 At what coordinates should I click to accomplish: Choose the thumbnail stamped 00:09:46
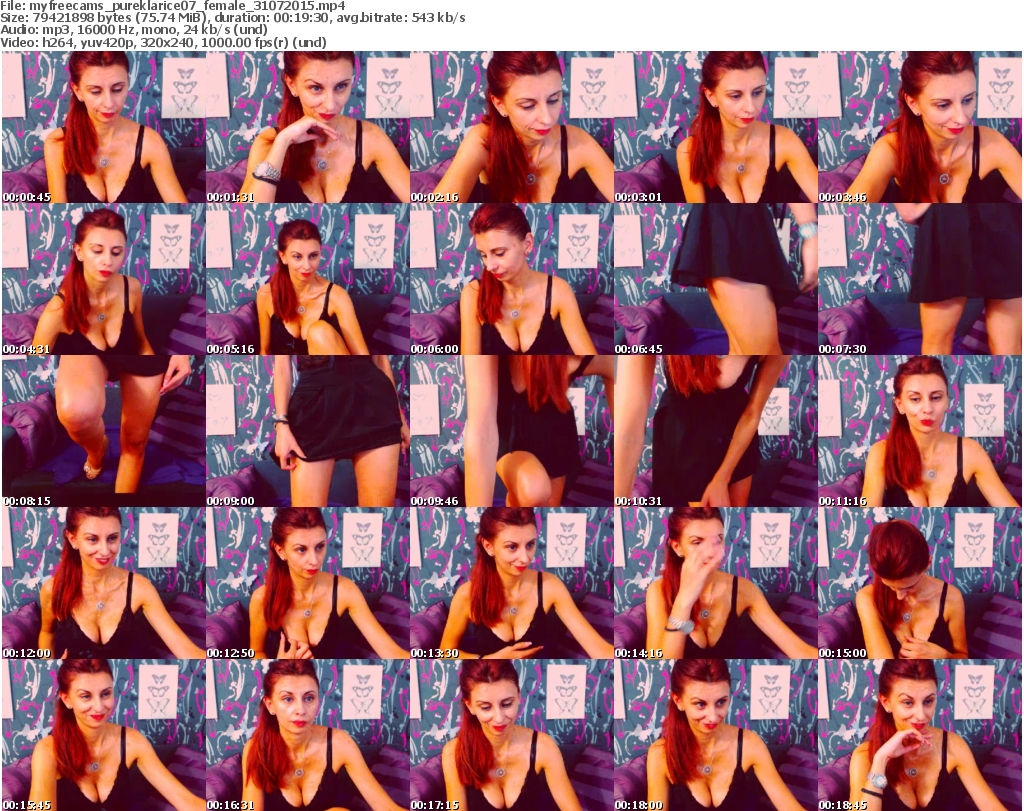click(x=511, y=432)
